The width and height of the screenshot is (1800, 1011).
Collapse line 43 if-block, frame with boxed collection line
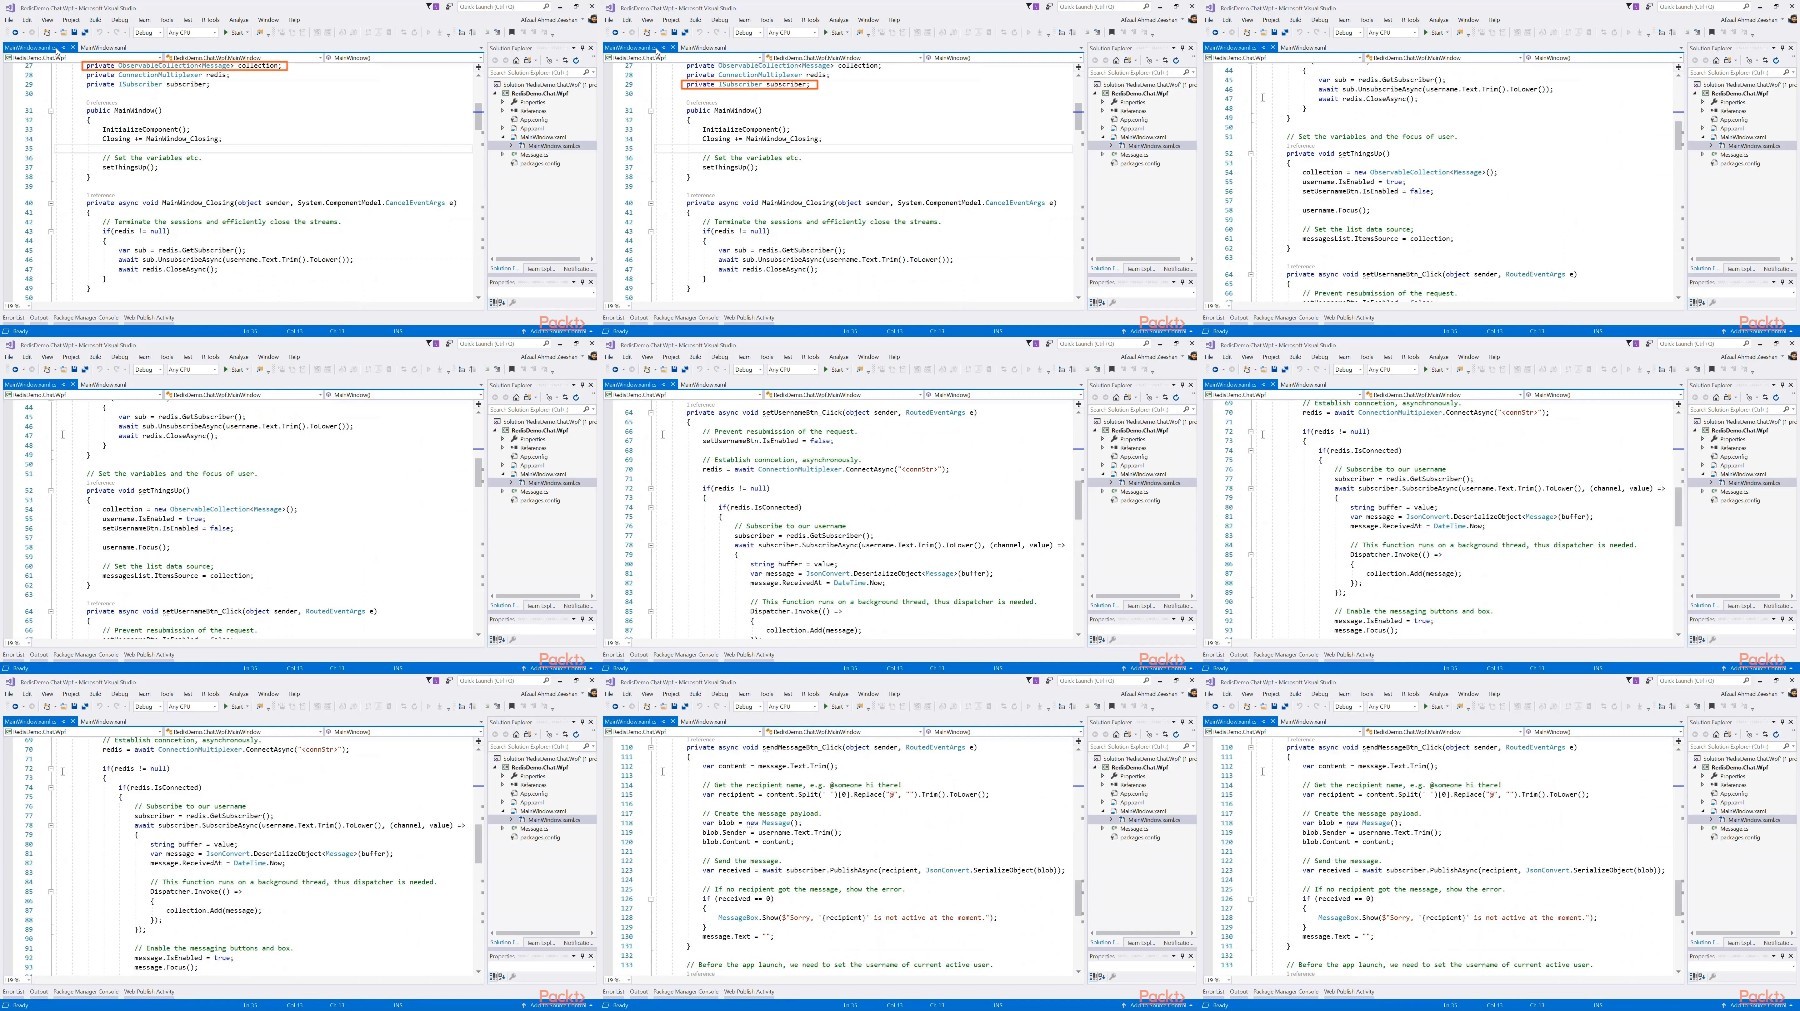pyautogui.click(x=51, y=231)
